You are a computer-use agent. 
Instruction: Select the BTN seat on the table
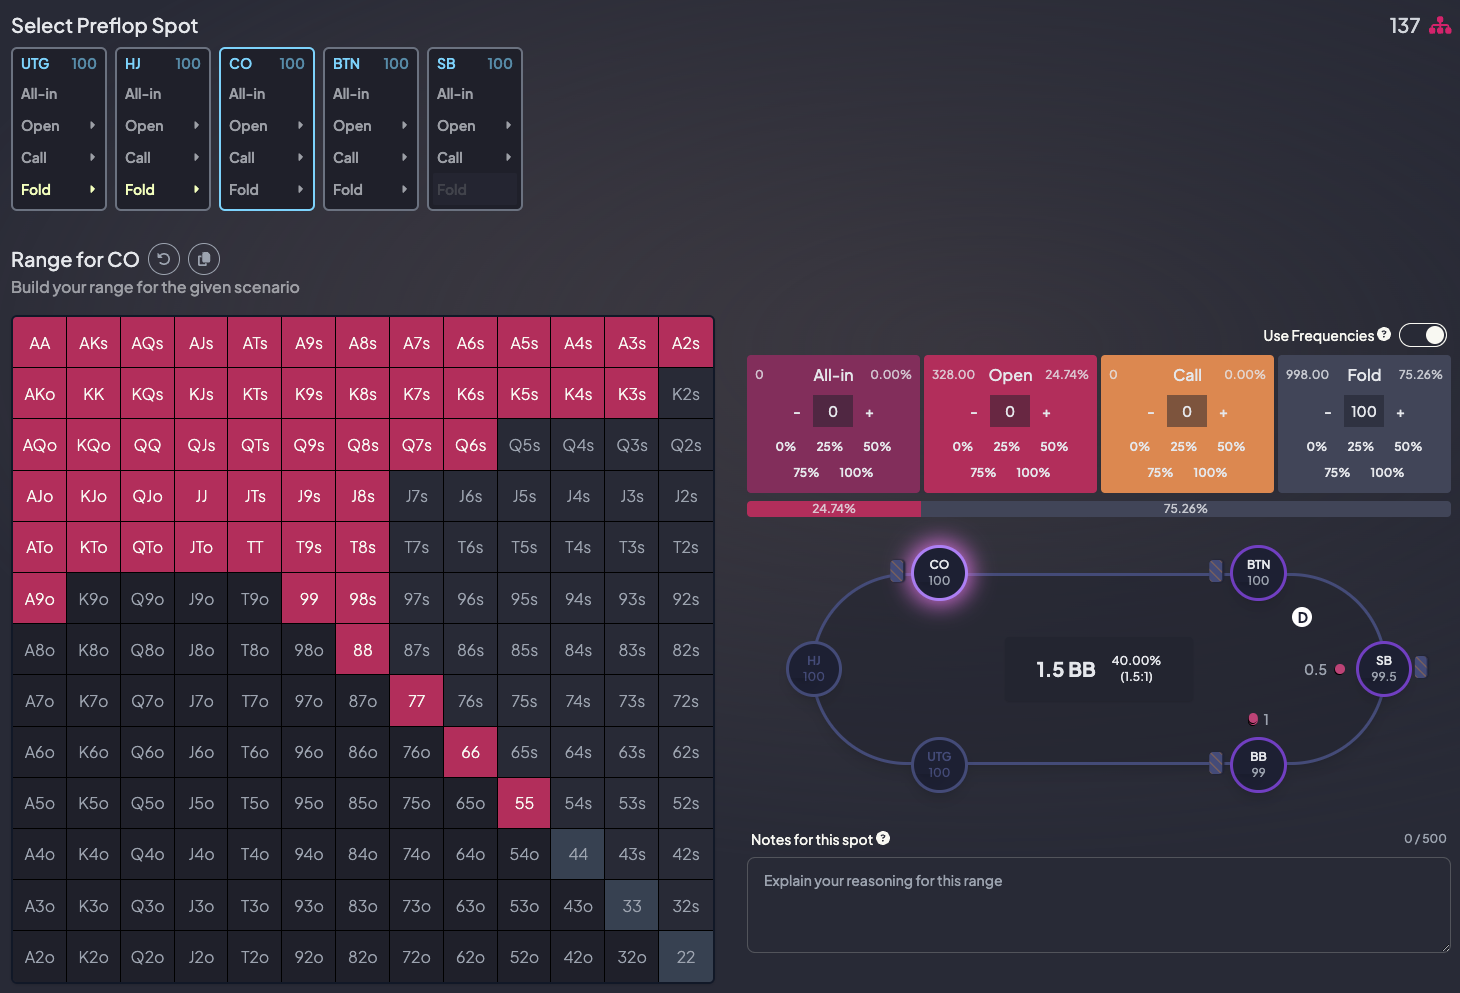point(1258,573)
